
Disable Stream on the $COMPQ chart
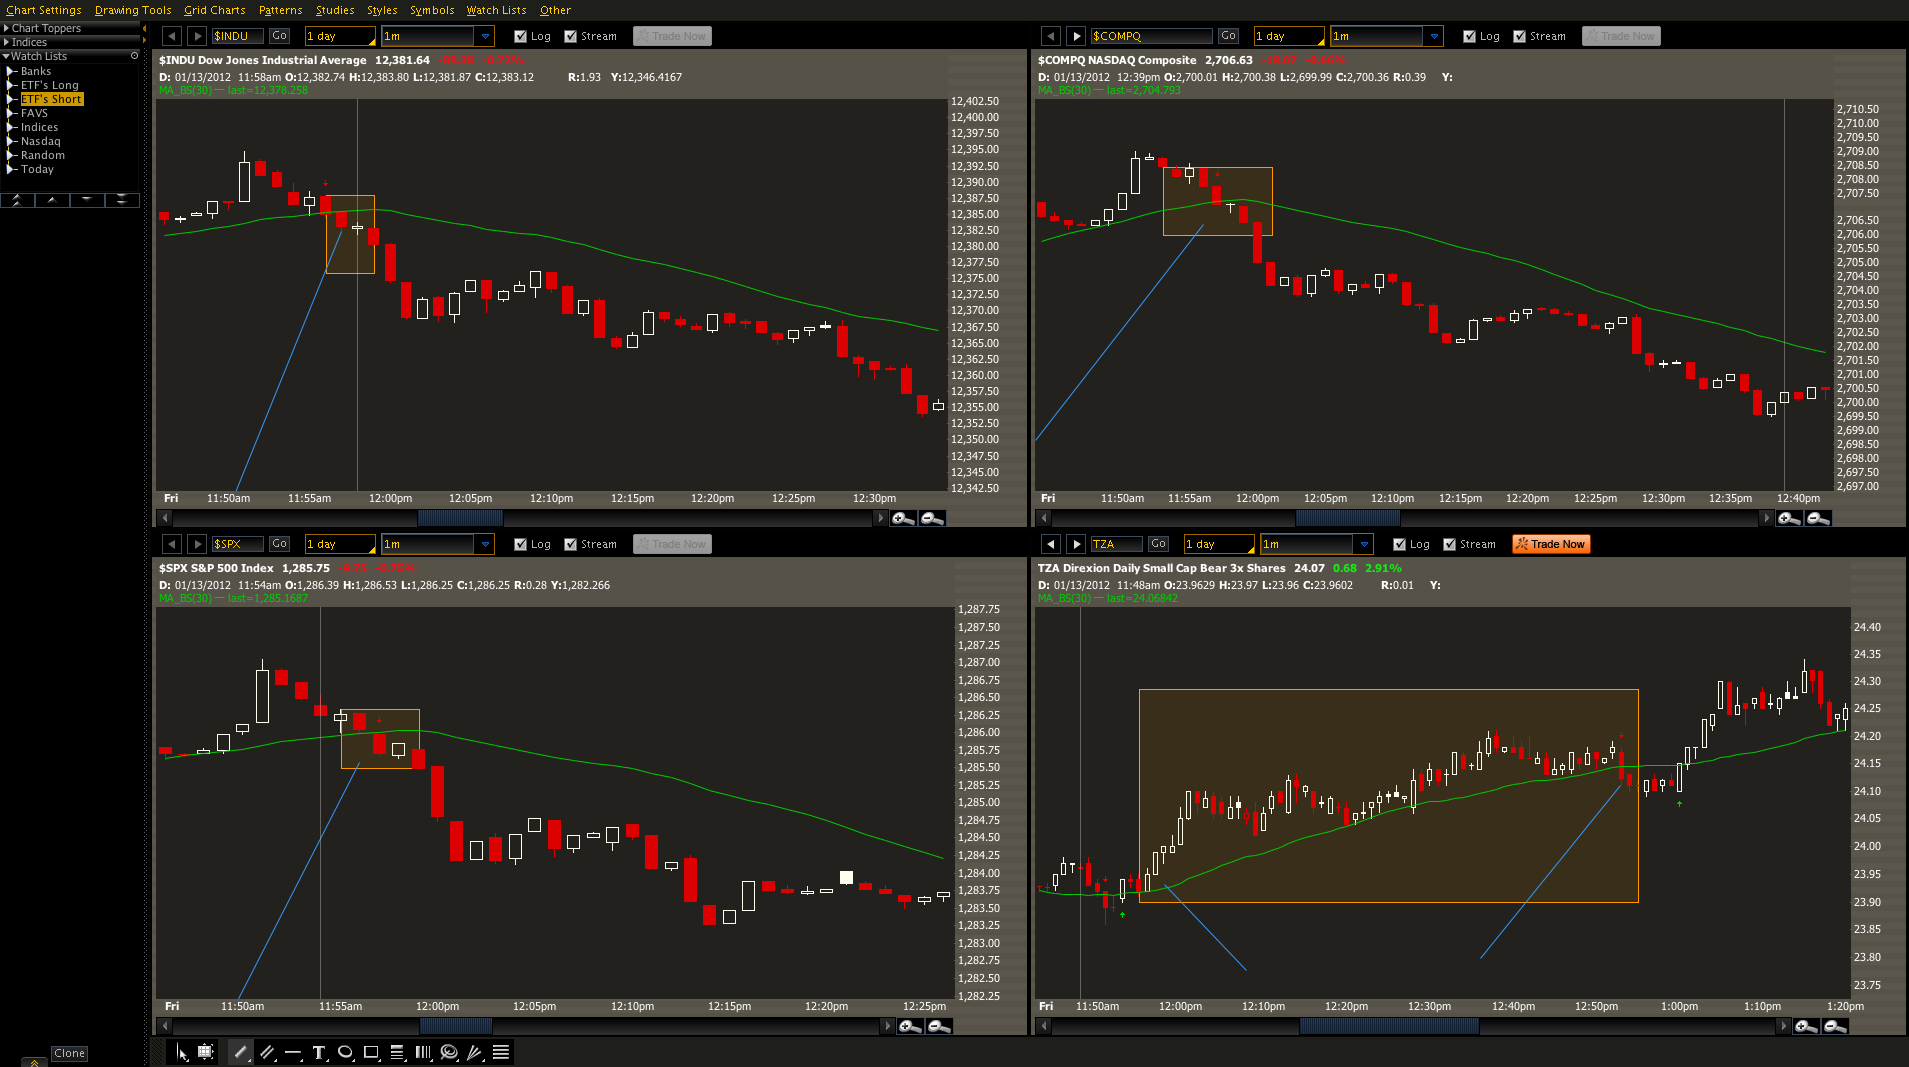(x=1519, y=36)
